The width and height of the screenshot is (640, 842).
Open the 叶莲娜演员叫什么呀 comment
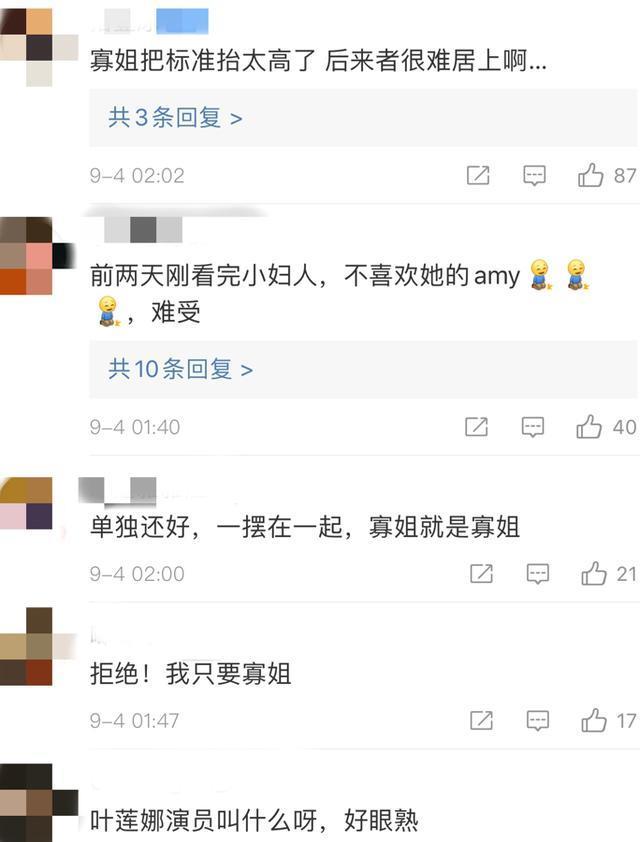(253, 821)
